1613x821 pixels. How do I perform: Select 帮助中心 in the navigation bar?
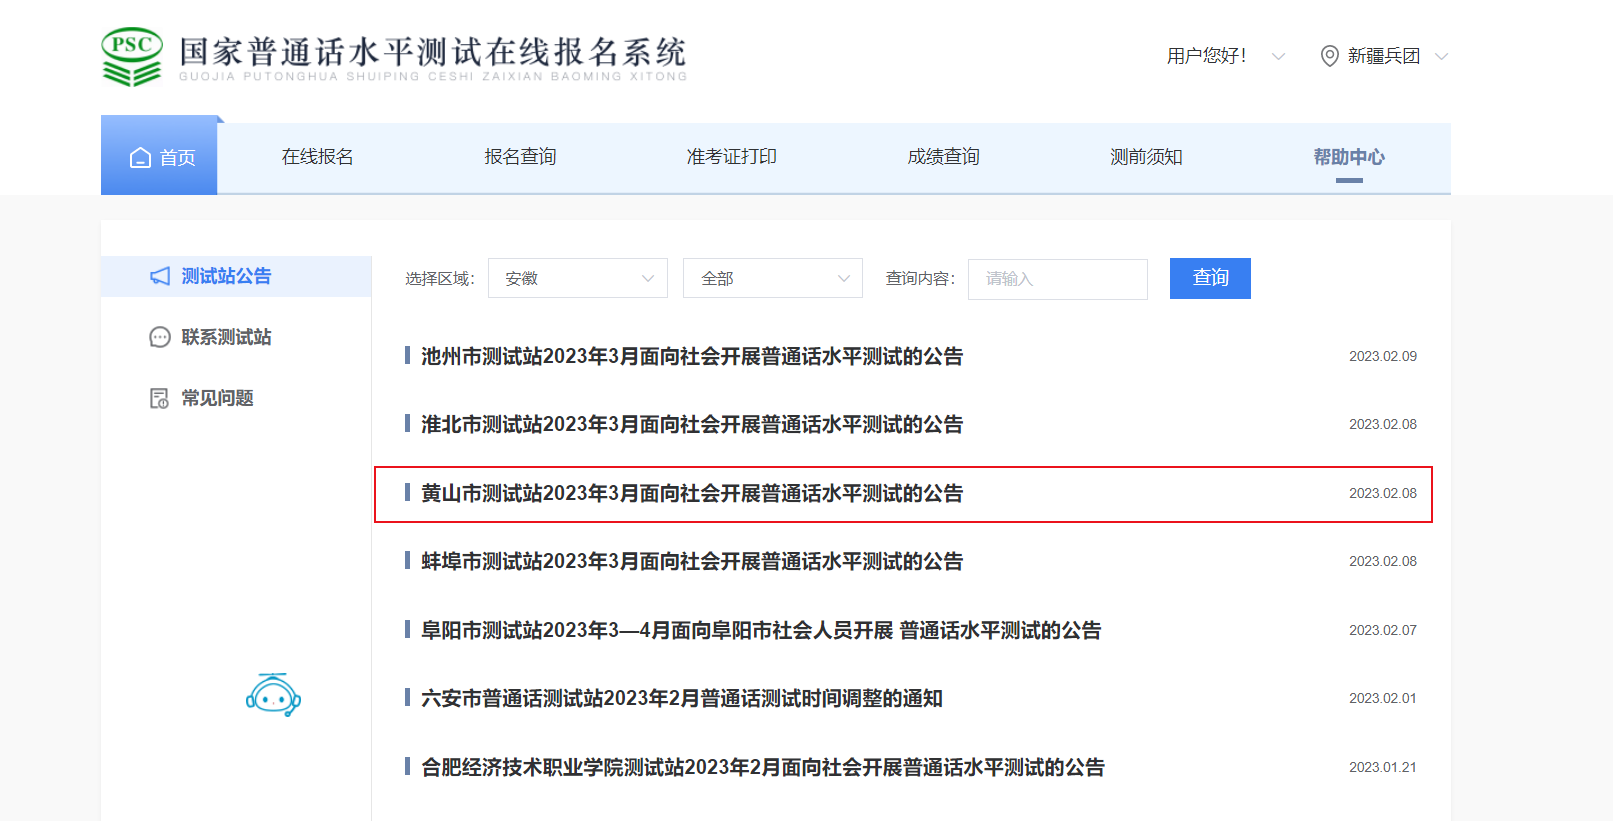tap(1348, 157)
